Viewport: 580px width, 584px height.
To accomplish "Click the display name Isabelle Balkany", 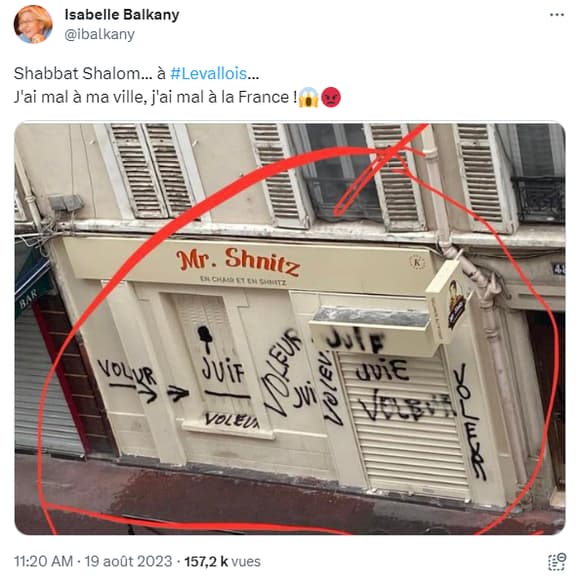I will point(122,15).
